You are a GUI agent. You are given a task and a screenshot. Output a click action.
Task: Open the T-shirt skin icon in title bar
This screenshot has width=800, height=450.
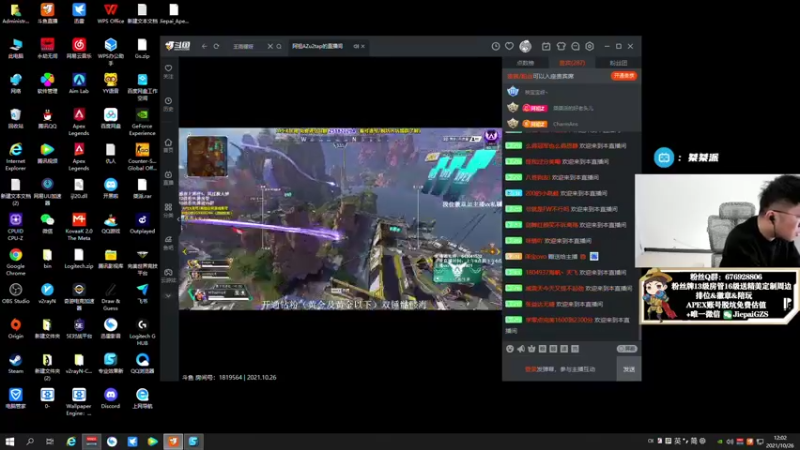click(561, 46)
